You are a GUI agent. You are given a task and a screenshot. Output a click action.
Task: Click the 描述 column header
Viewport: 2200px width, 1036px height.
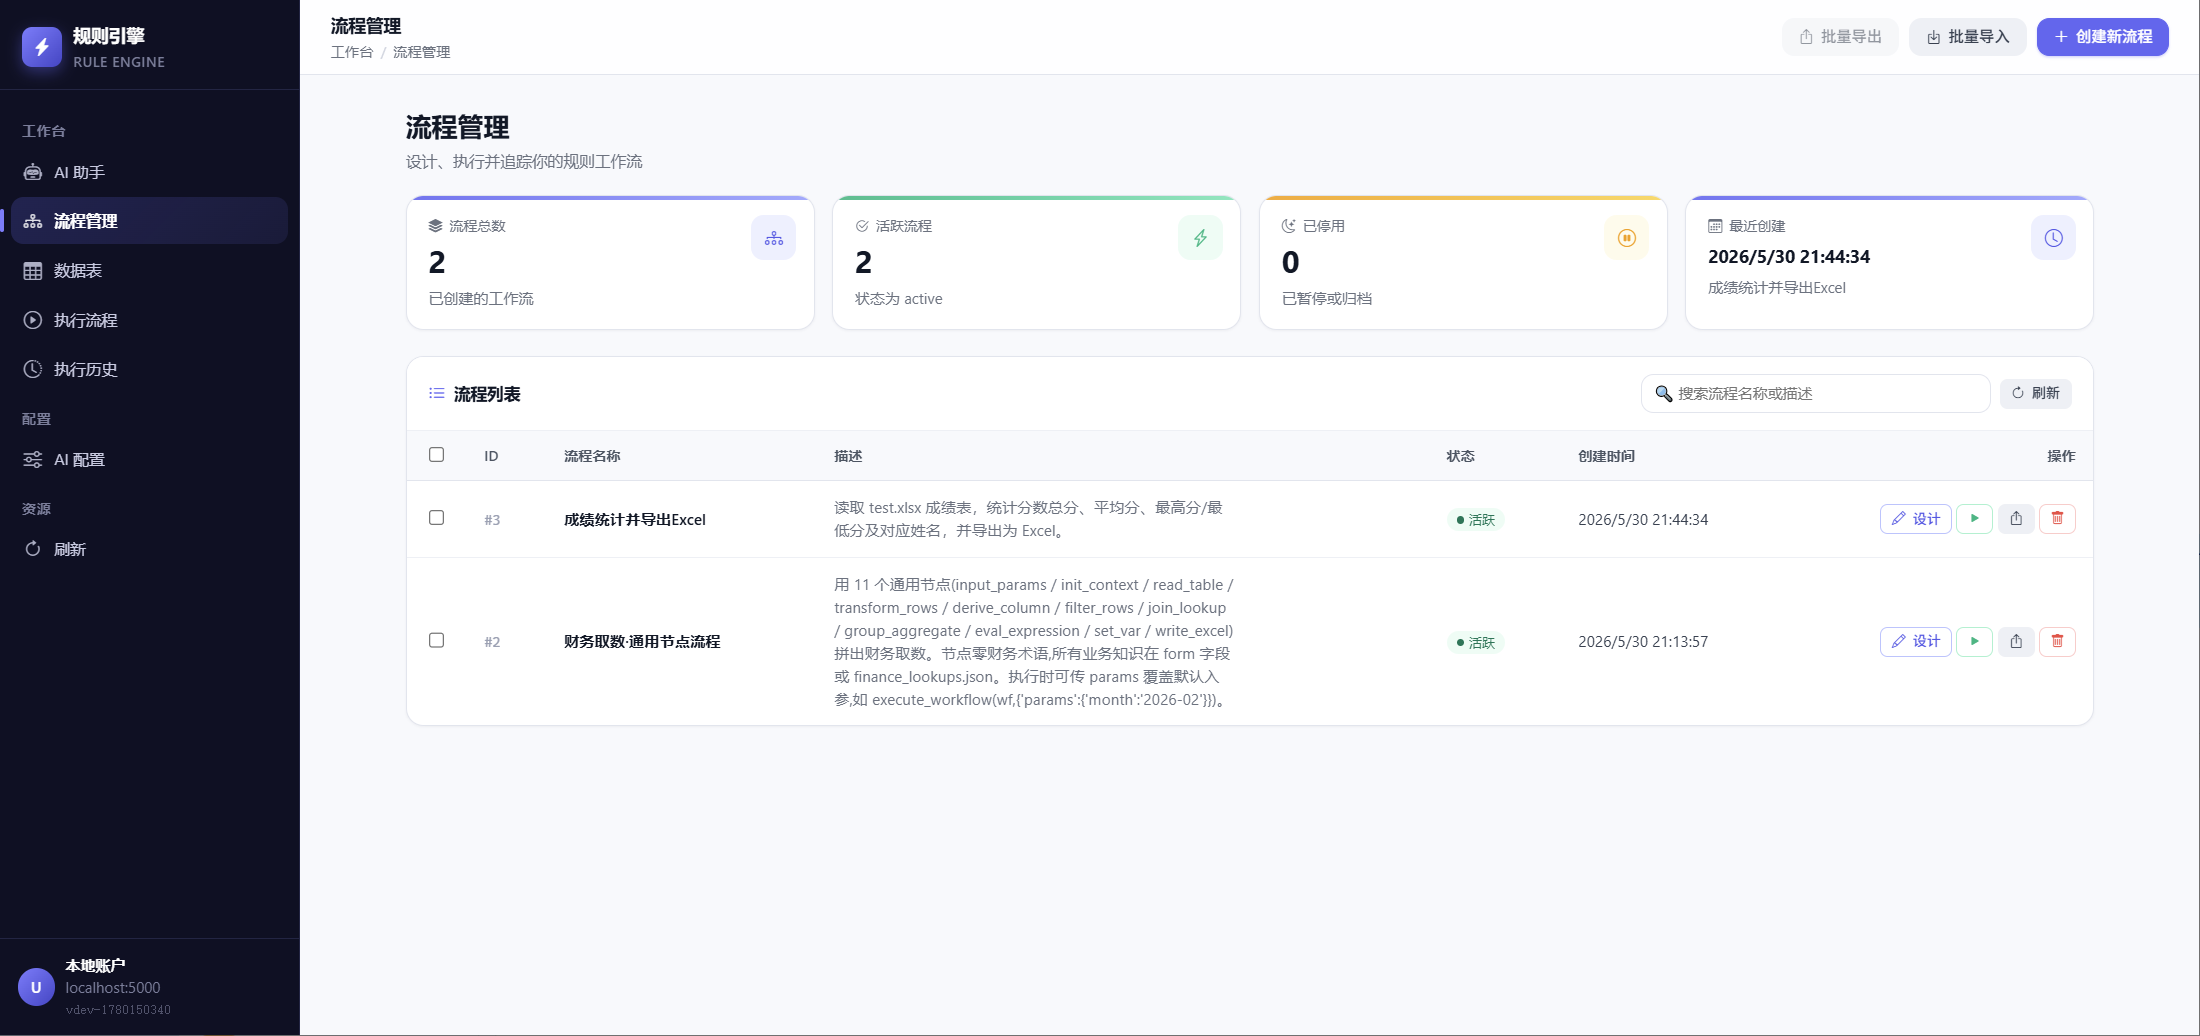(848, 456)
